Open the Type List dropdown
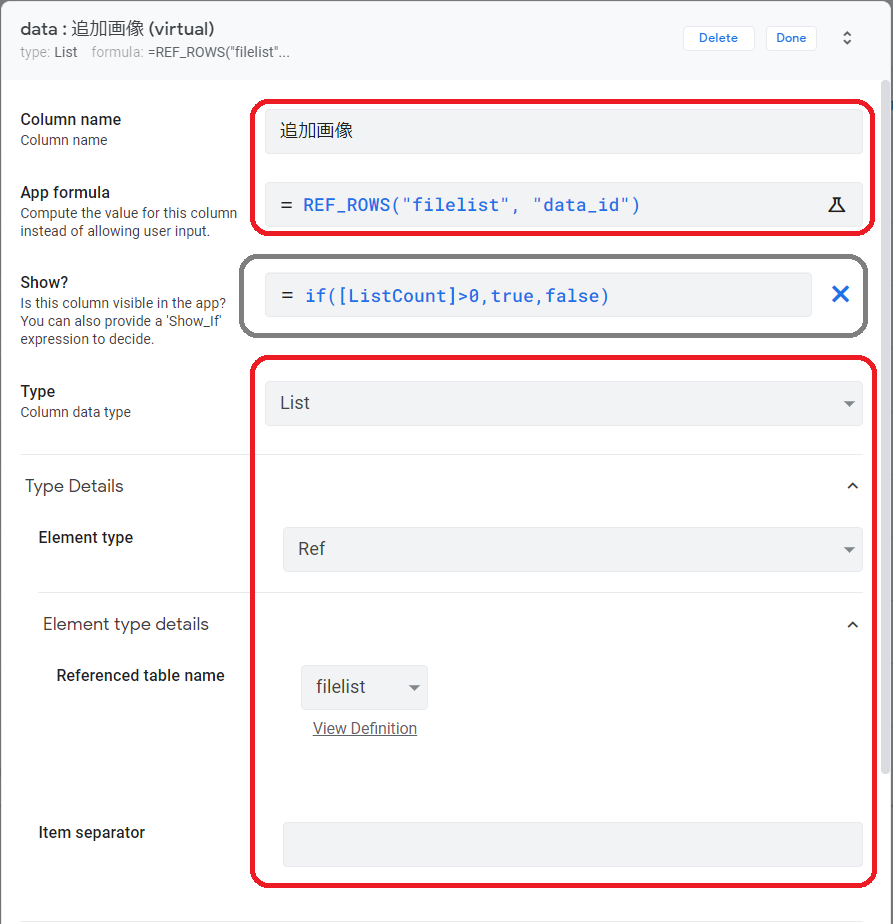Screen dimensions: 893x924 tap(564, 404)
